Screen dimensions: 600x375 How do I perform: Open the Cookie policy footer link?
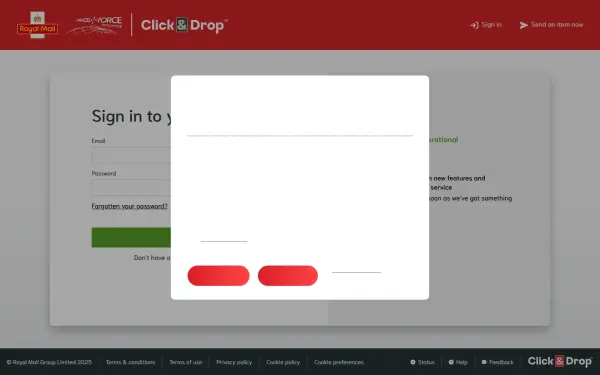pos(283,362)
